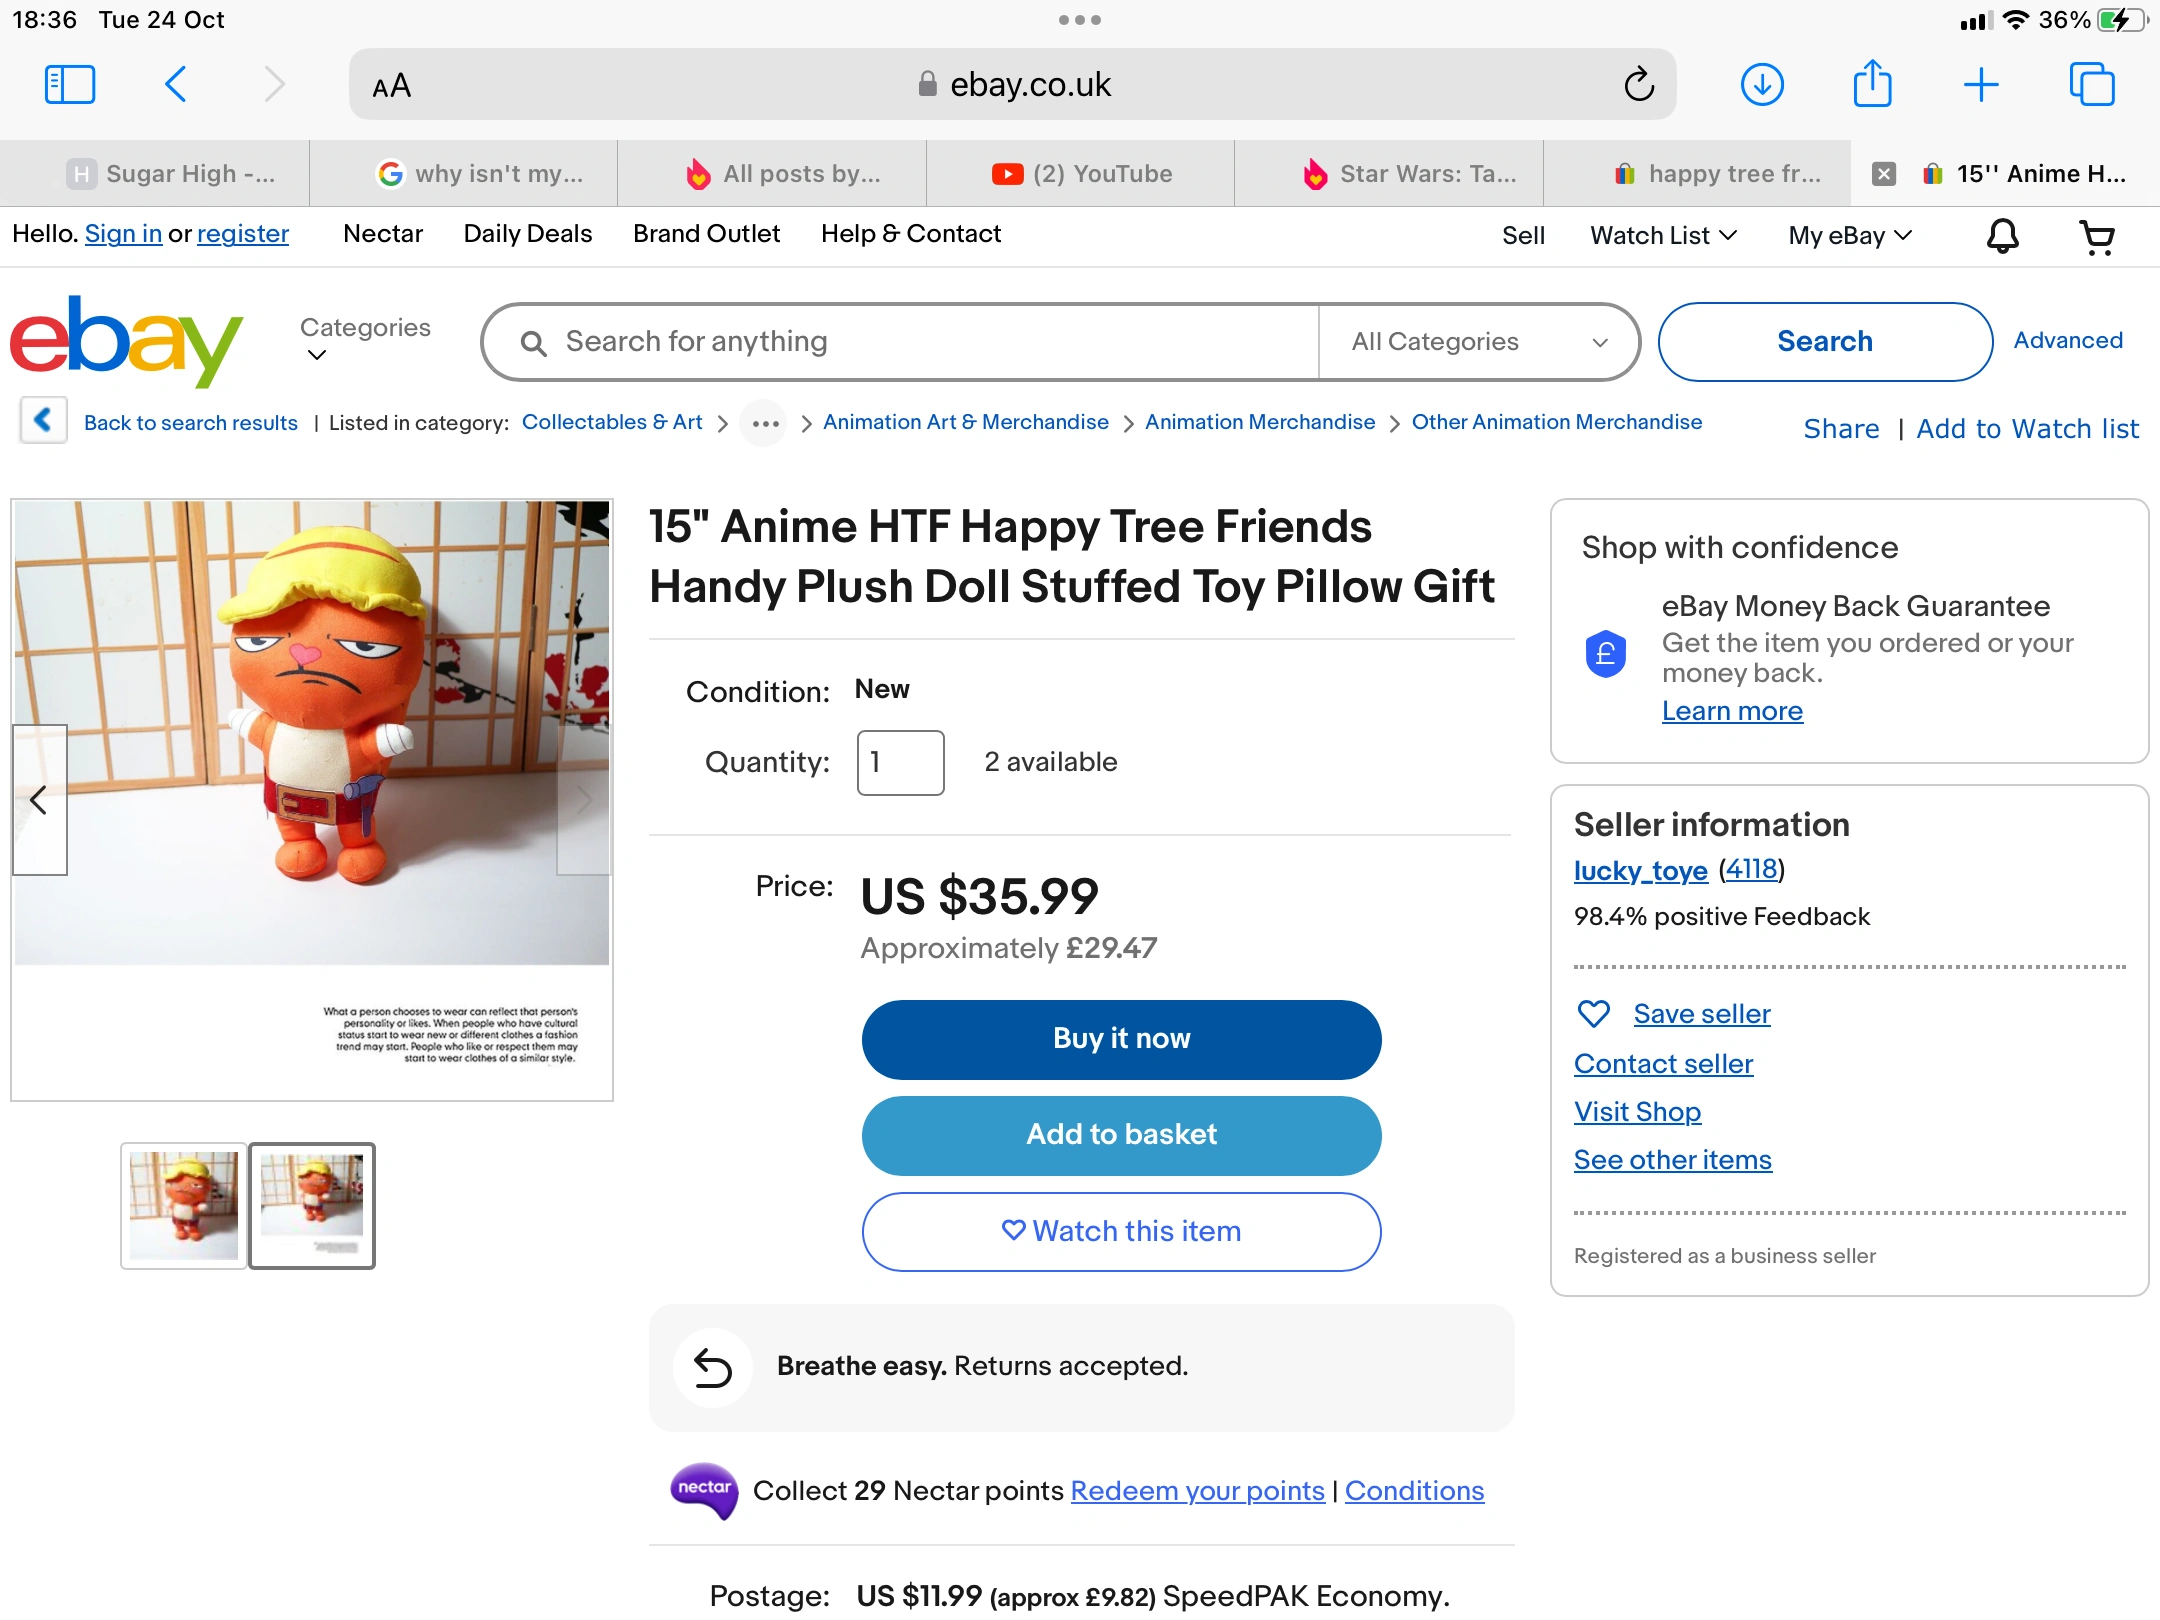This screenshot has height=1620, width=2160.
Task: Open the shopping basket icon
Action: click(x=2096, y=236)
